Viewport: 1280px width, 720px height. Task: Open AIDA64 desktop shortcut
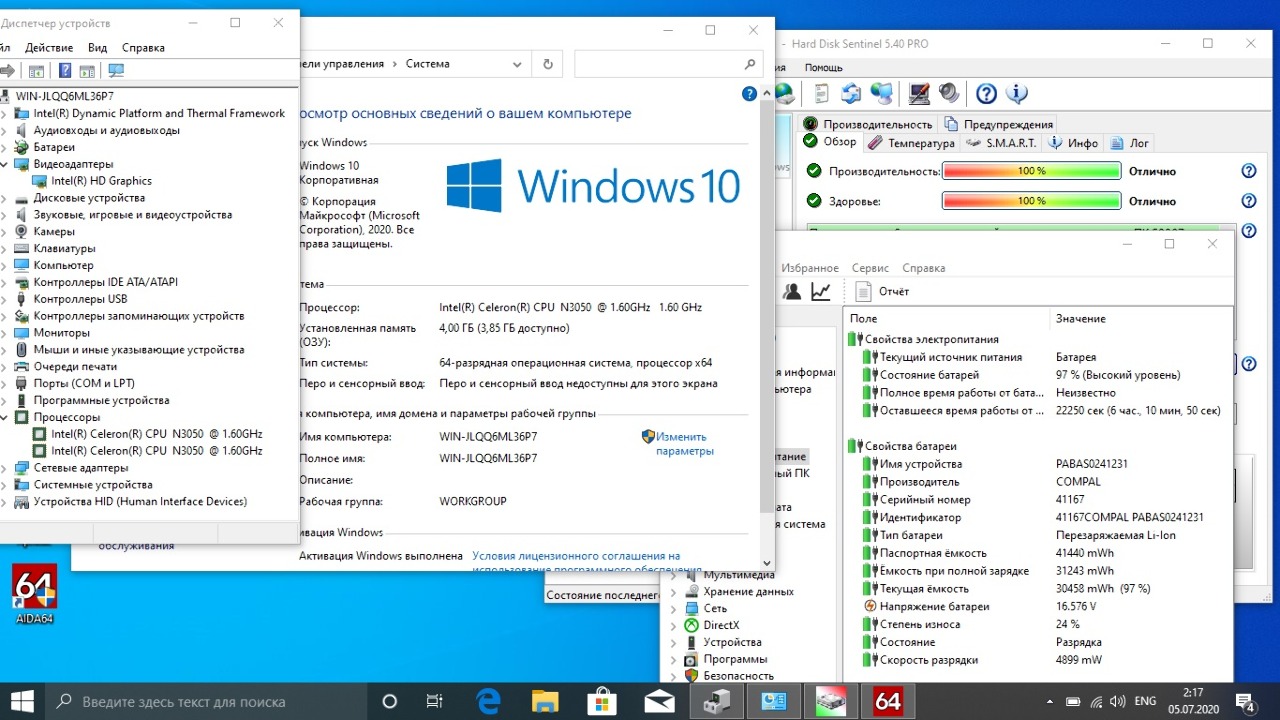[35, 595]
